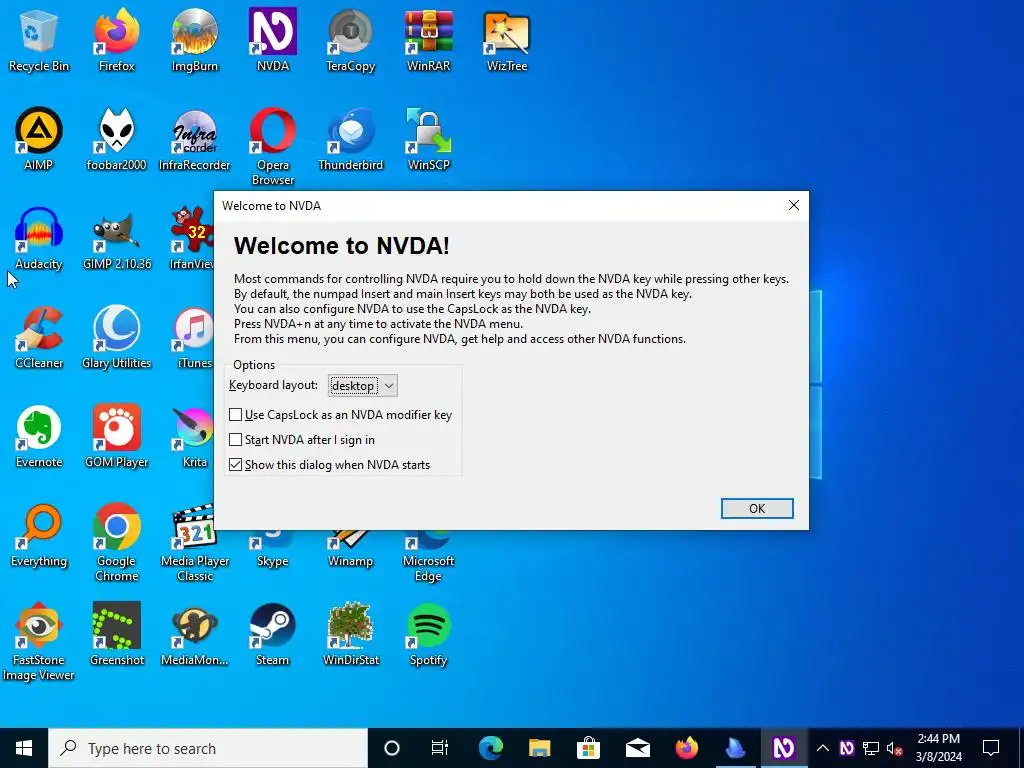The image size is (1024, 768).
Task: Open the Mail app from the taskbar
Action: tap(637, 748)
